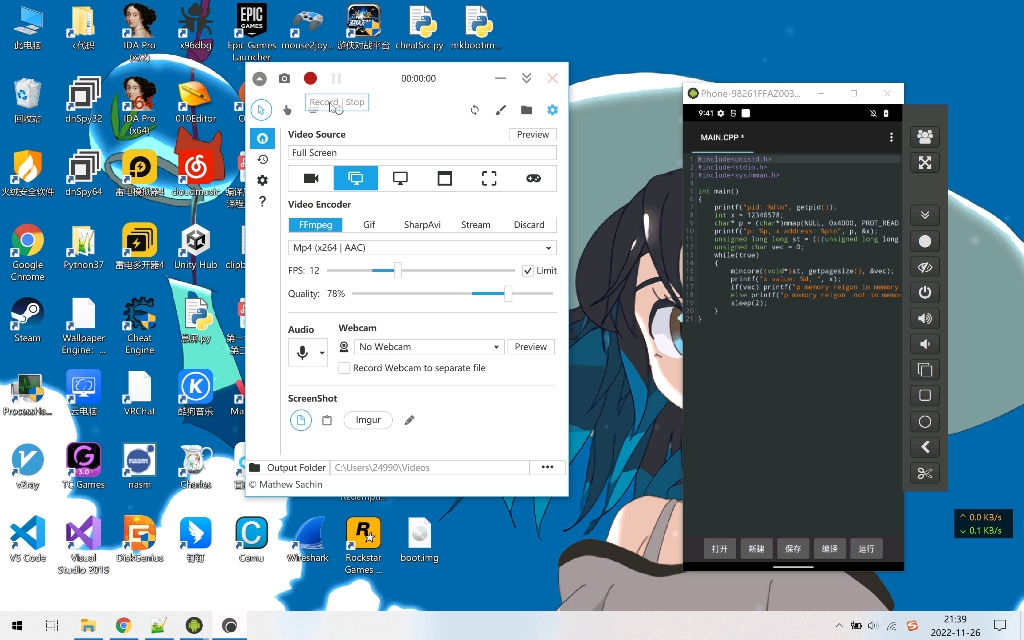
Task: Open the overlay brush tool in Captura
Action: [x=501, y=110]
